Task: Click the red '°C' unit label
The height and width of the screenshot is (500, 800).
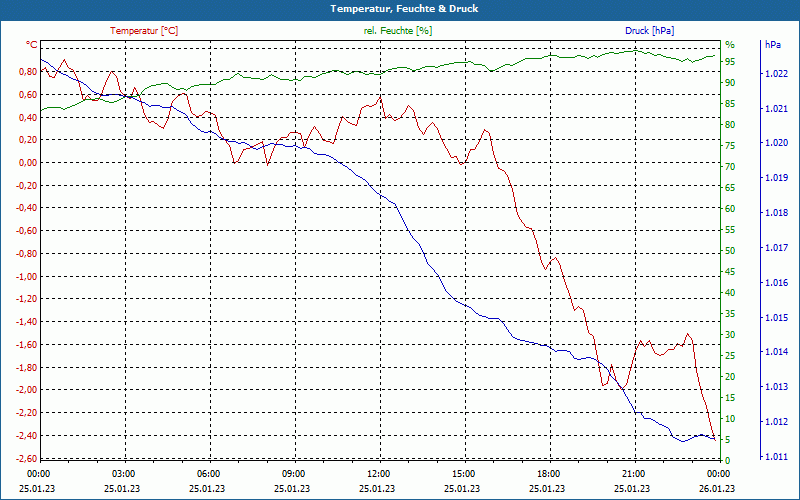Action: click(32, 45)
